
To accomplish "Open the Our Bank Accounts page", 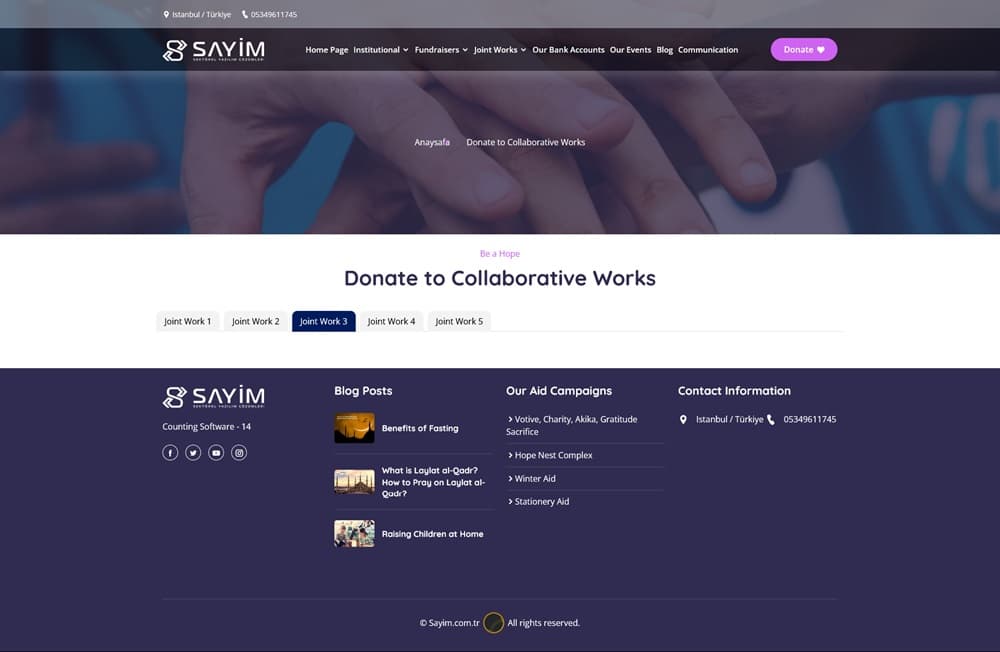I will tap(568, 50).
